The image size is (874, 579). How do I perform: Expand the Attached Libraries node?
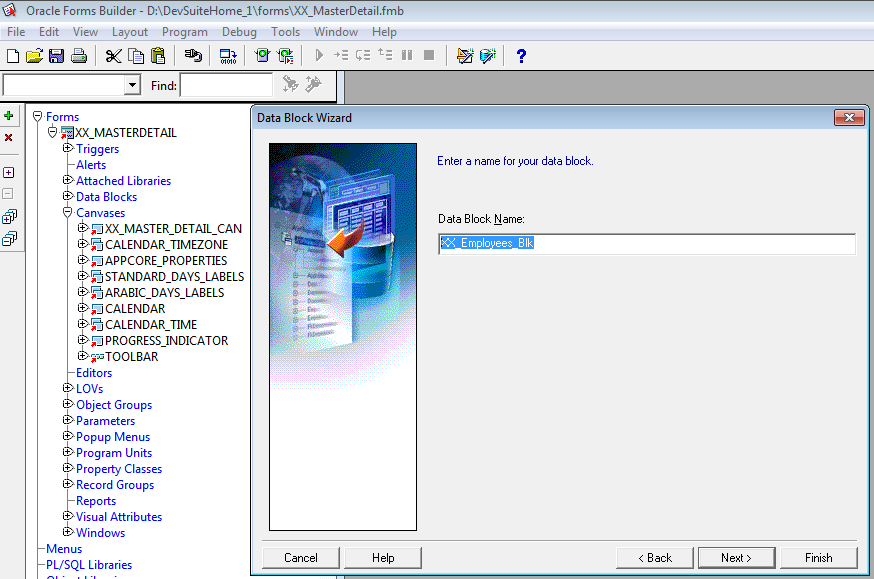coord(68,180)
